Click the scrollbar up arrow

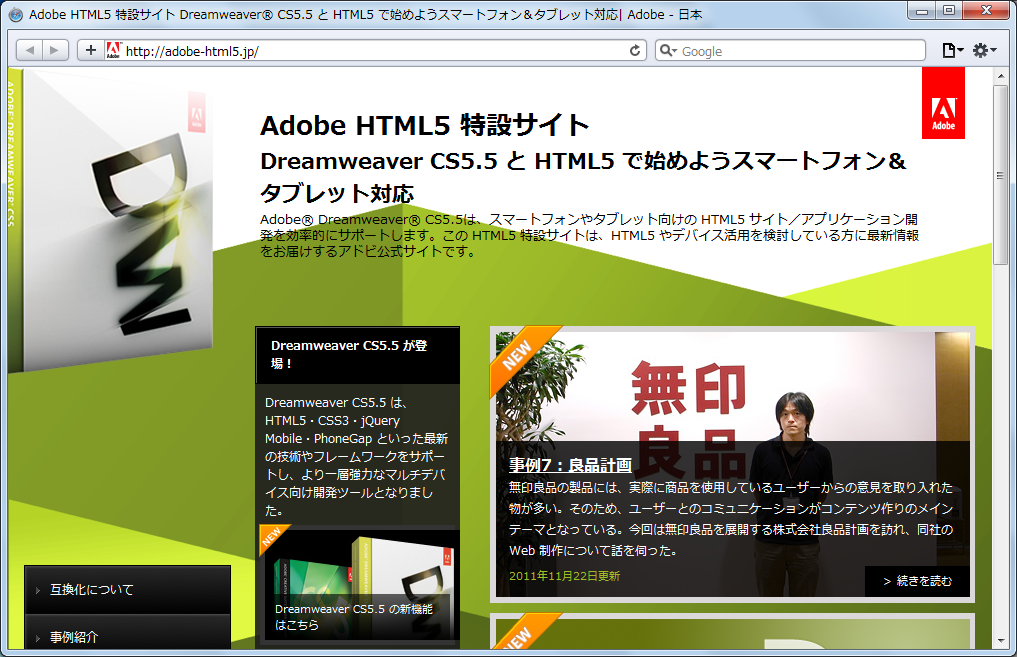(1000, 76)
